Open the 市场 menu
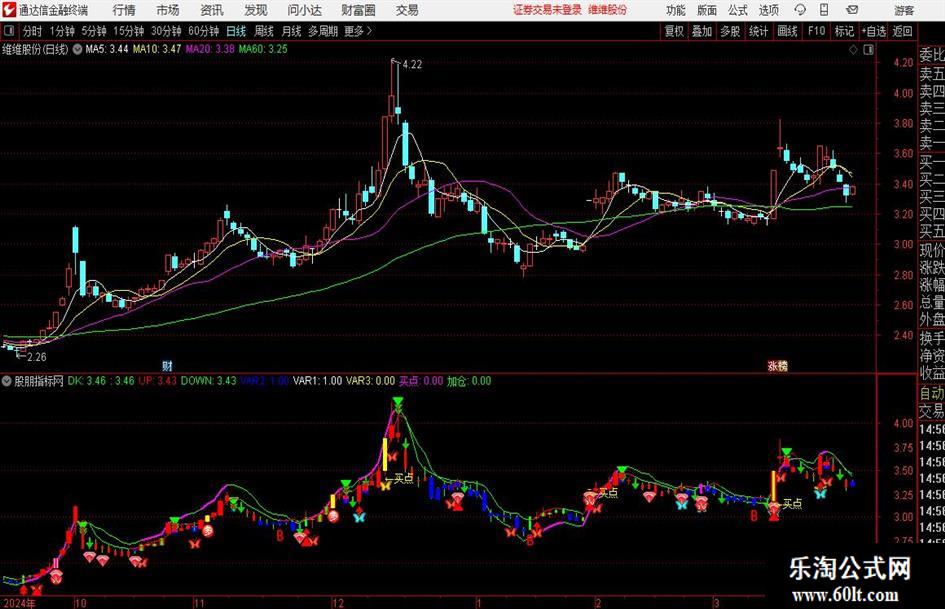Image resolution: width=945 pixels, height=609 pixels. click(168, 10)
